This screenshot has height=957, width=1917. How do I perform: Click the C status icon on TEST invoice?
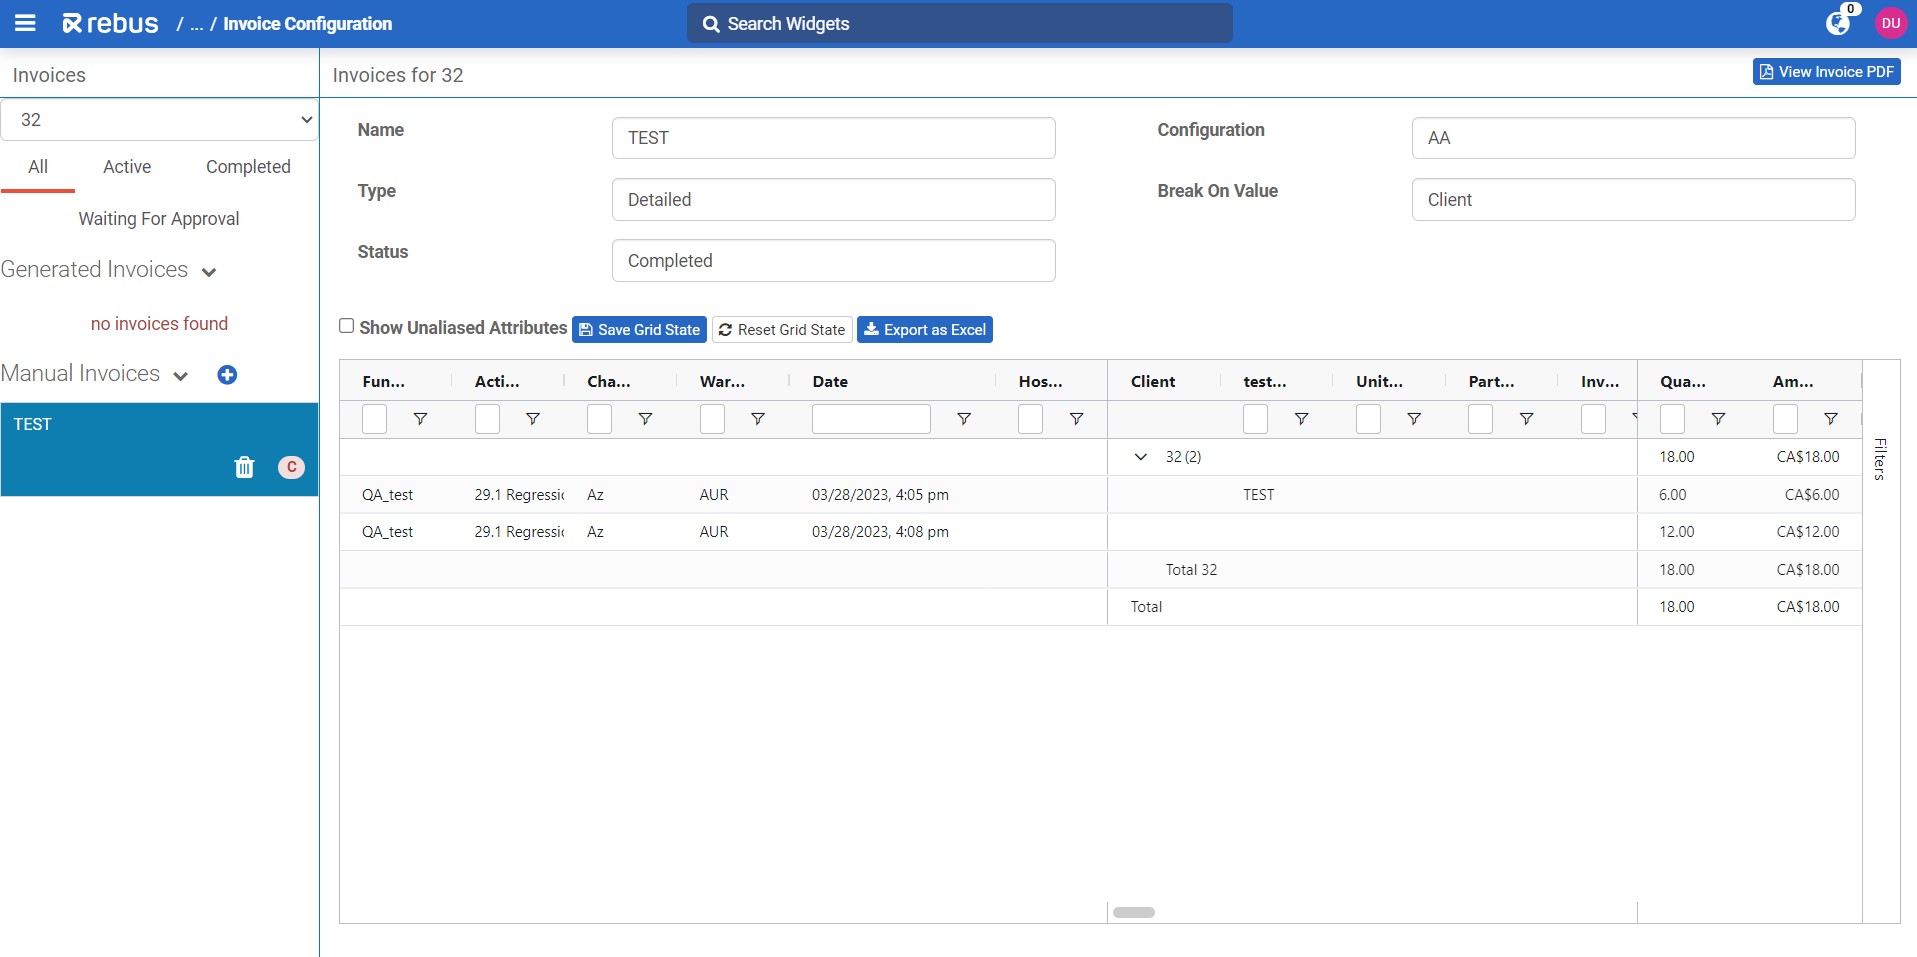(x=290, y=467)
